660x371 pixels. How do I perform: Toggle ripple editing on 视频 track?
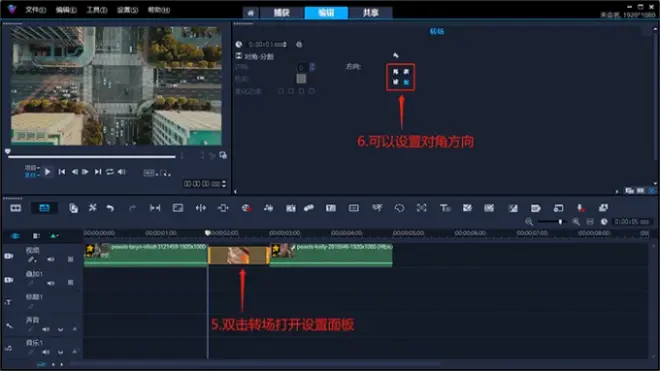[x=32, y=259]
